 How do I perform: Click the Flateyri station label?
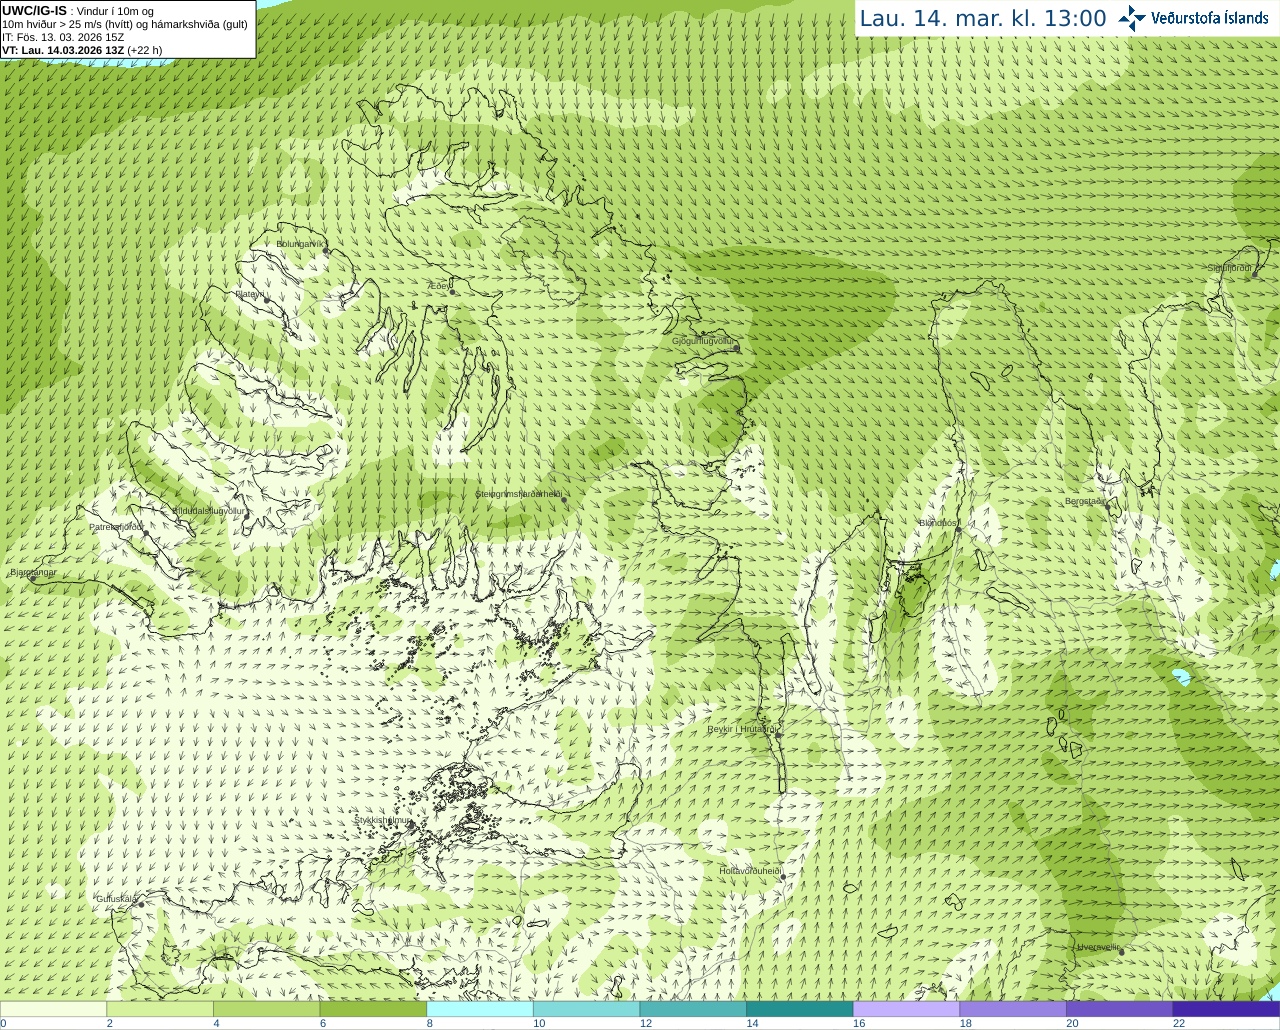(x=250, y=294)
